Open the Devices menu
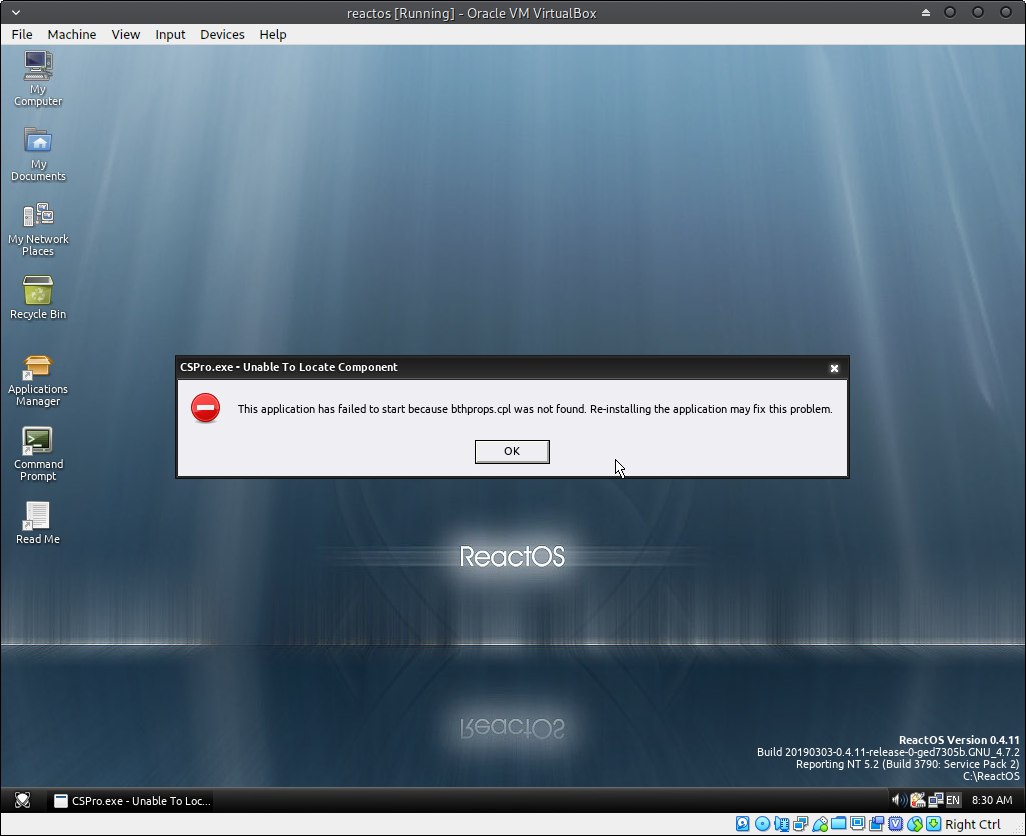This screenshot has height=836, width=1026. [x=222, y=34]
